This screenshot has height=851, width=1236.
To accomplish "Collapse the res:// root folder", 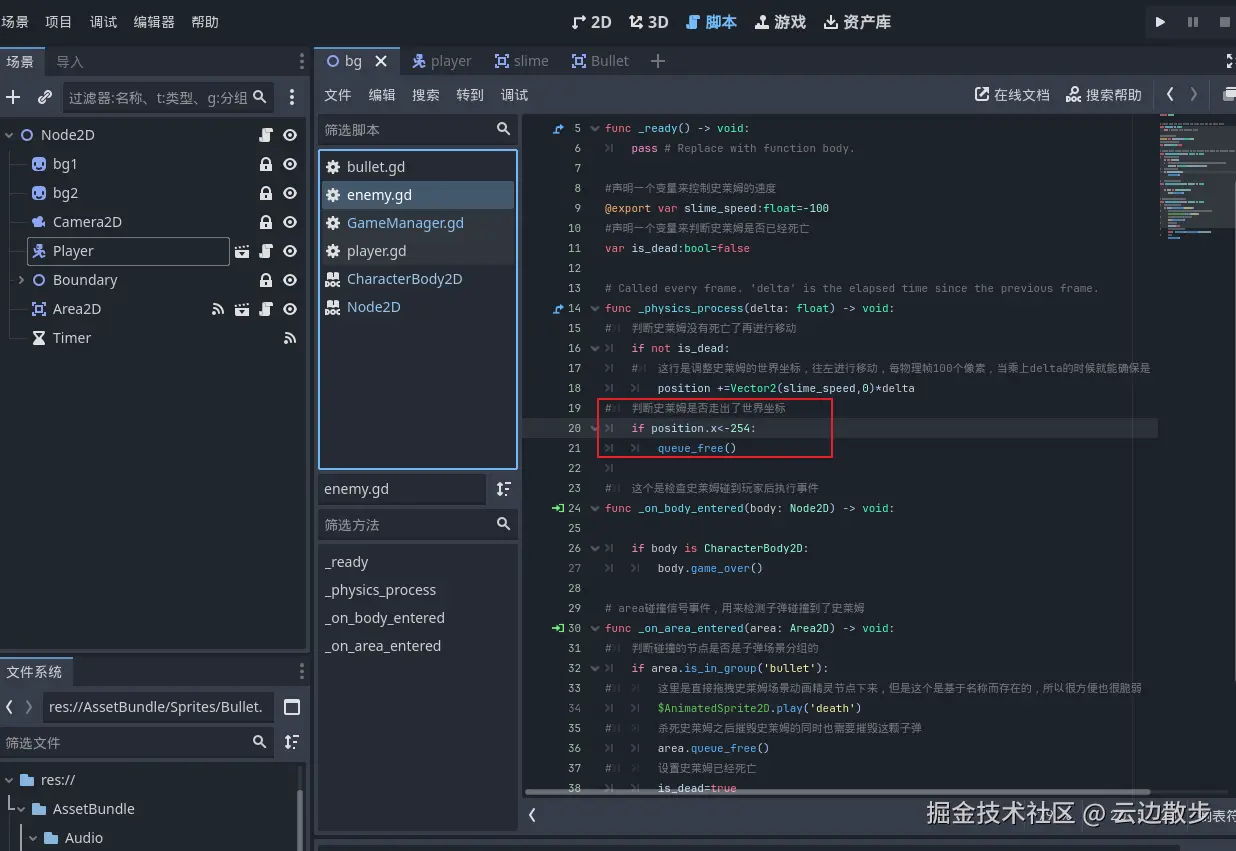I will (9, 780).
